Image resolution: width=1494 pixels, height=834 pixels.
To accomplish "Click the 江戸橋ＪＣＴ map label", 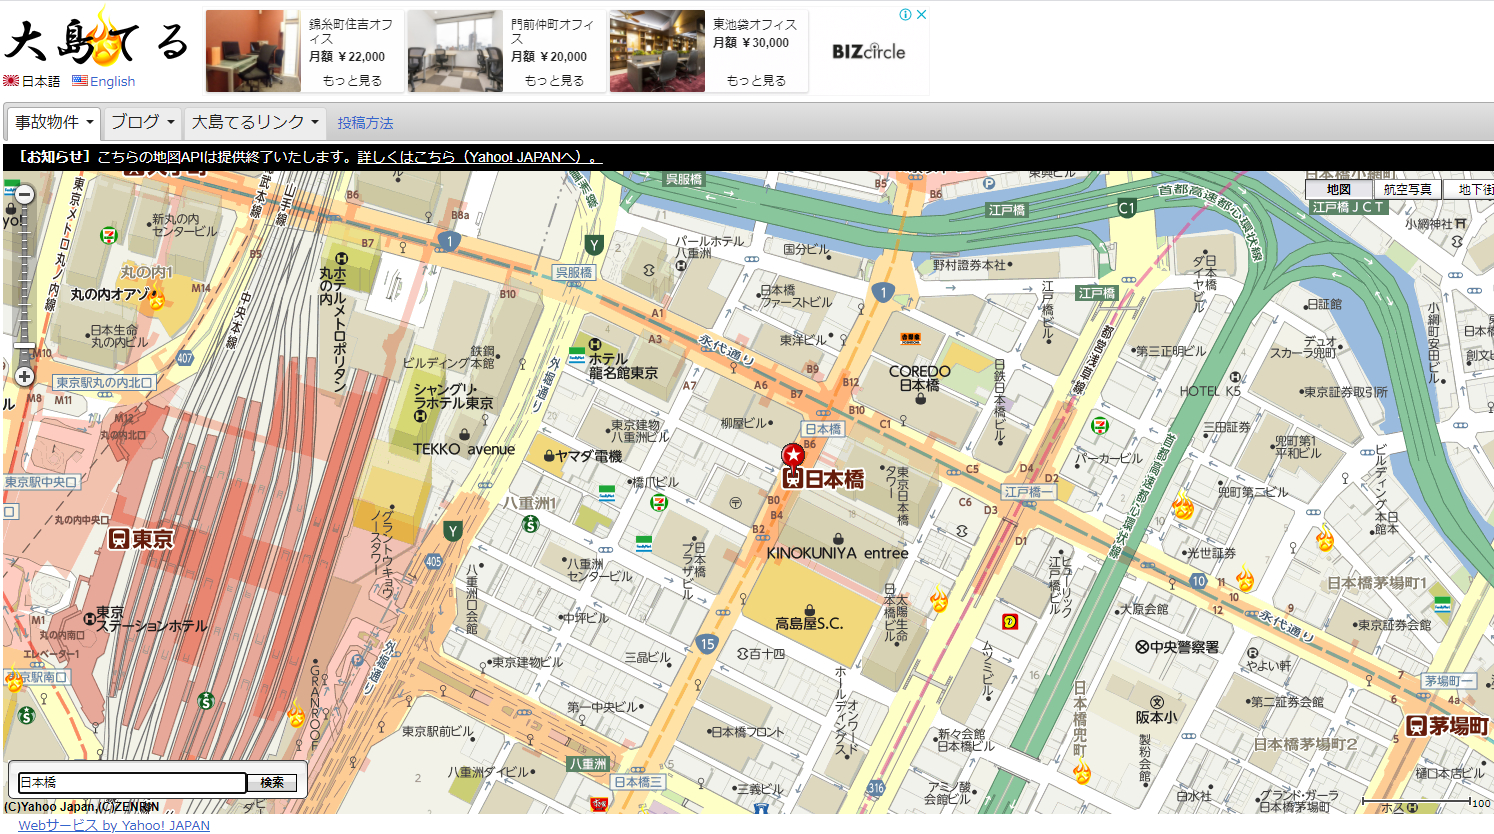I will [1348, 207].
